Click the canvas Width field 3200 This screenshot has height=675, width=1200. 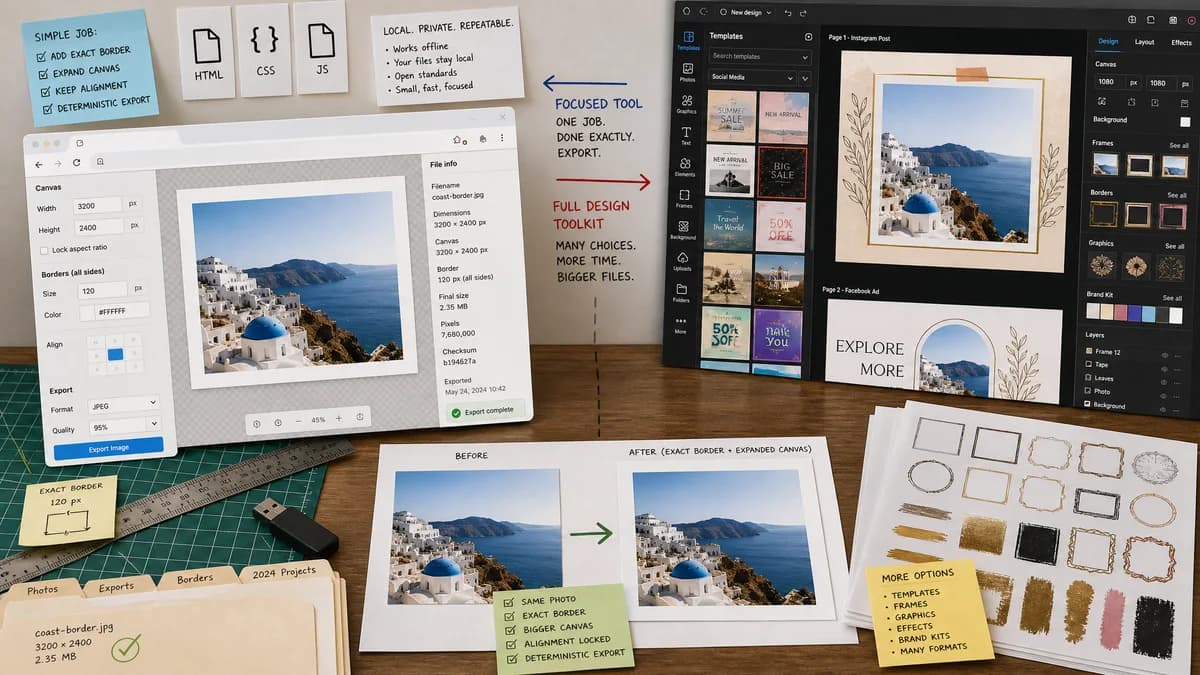[97, 207]
